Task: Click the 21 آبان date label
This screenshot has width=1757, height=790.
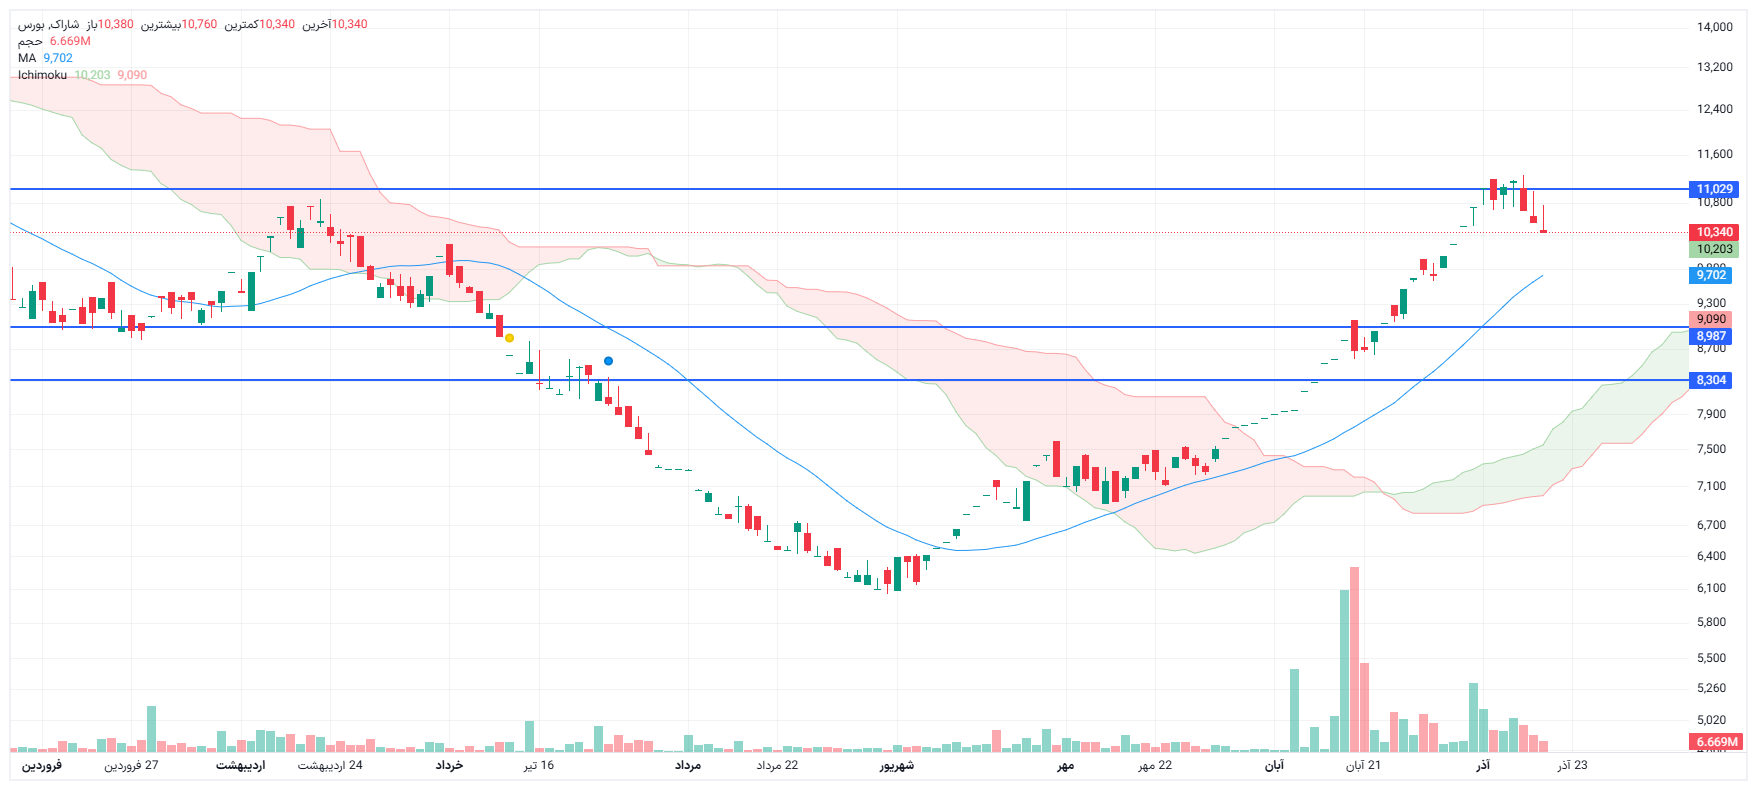Action: pyautogui.click(x=1362, y=766)
